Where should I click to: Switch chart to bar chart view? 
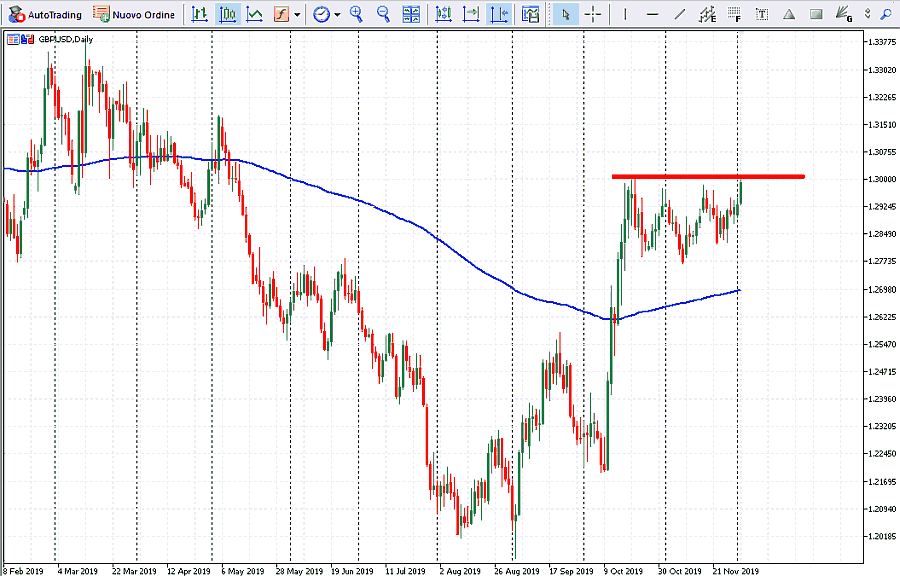point(200,14)
